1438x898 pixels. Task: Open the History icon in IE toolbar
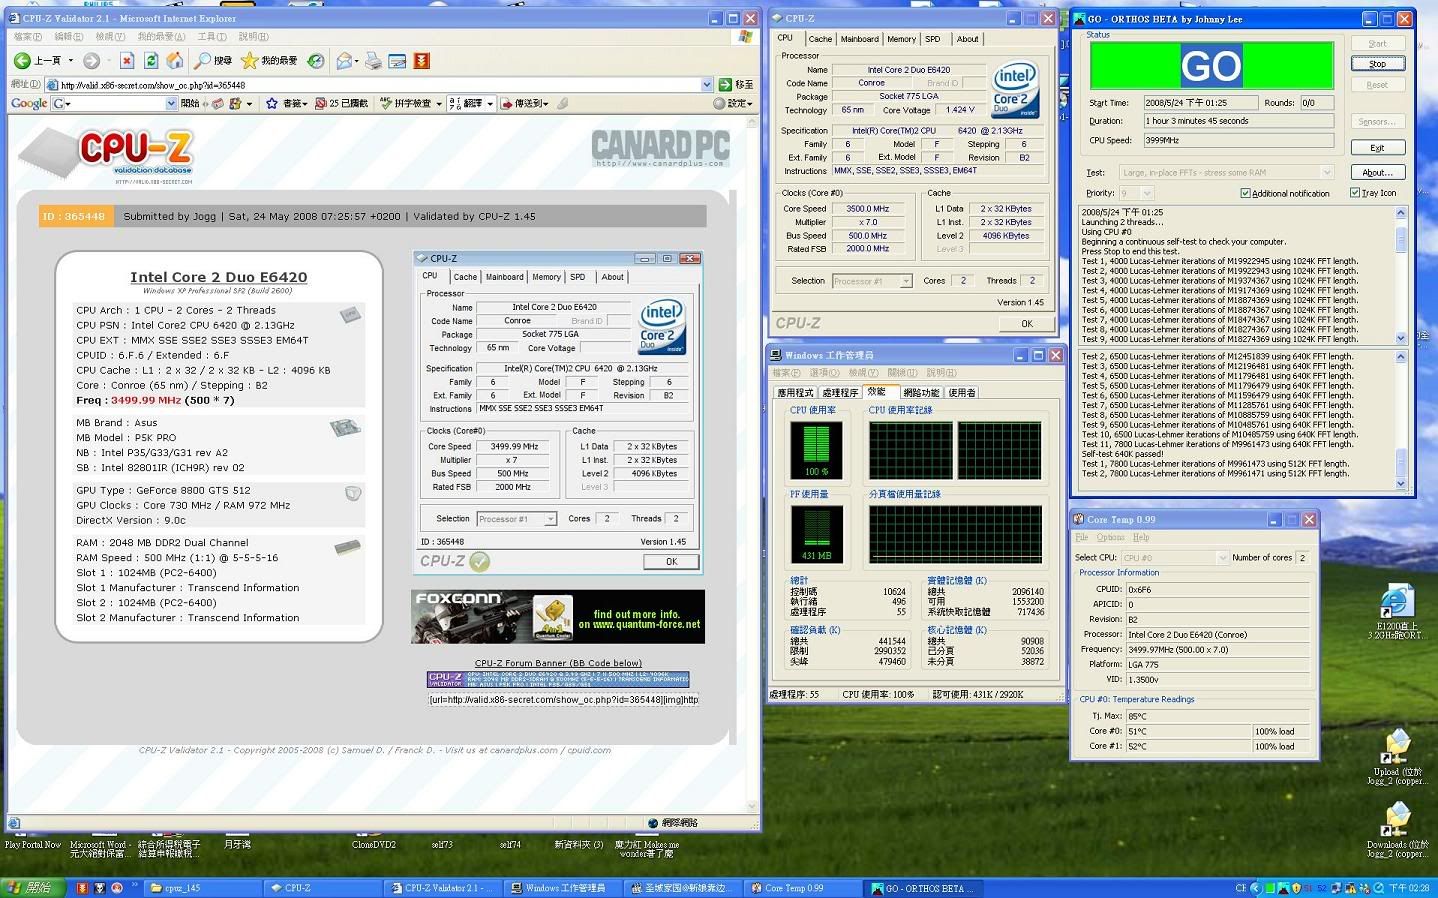coord(316,60)
